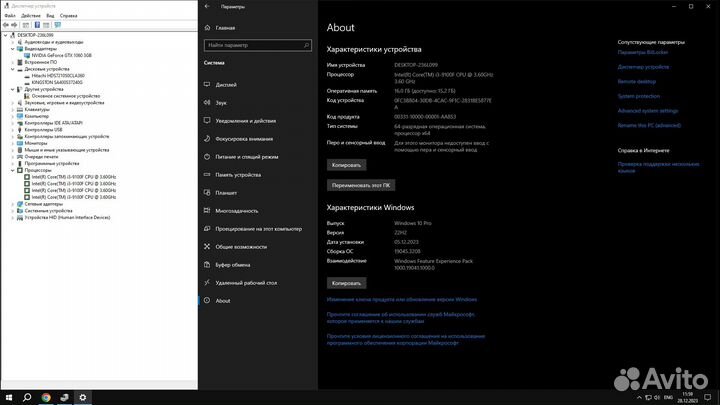This screenshot has height=405, width=720.
Task: Expand the Клавиатуры category
Action: tap(13, 109)
